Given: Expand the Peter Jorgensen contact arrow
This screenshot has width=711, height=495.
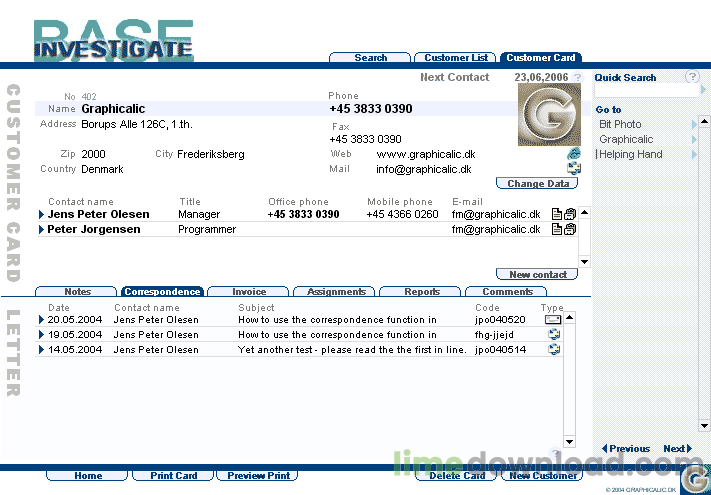Looking at the screenshot, I should 42,229.
